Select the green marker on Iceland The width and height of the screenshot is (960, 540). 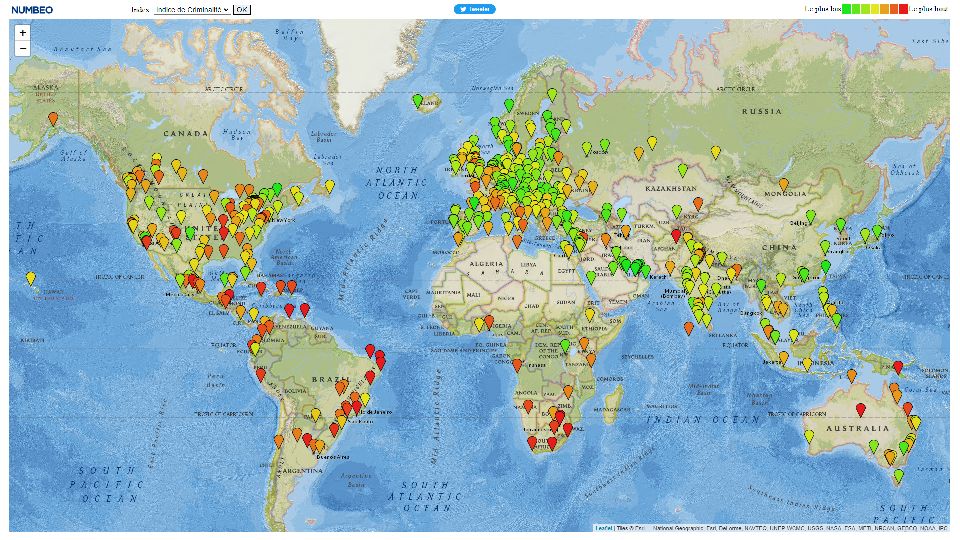(418, 100)
